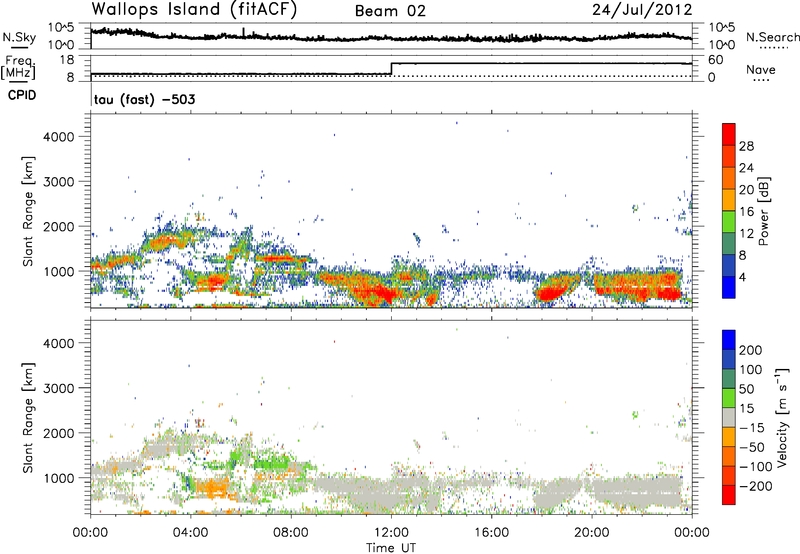Screen dimensions: 800x554
Task: Click the '00:00' label at the axis end
Action: pyautogui.click(x=692, y=533)
